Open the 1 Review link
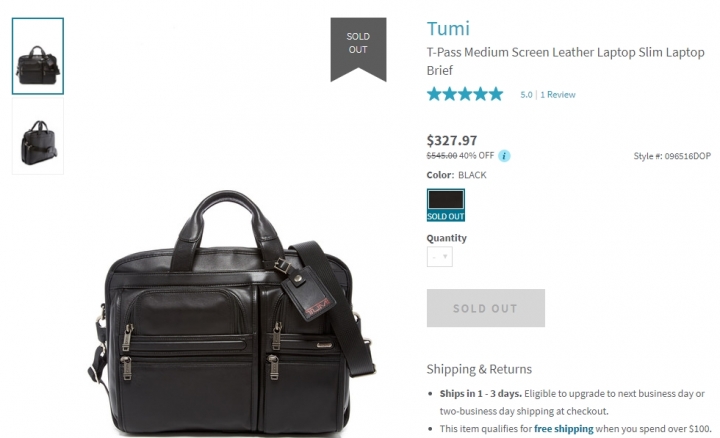Screen dimensions: 720x438 point(557,95)
